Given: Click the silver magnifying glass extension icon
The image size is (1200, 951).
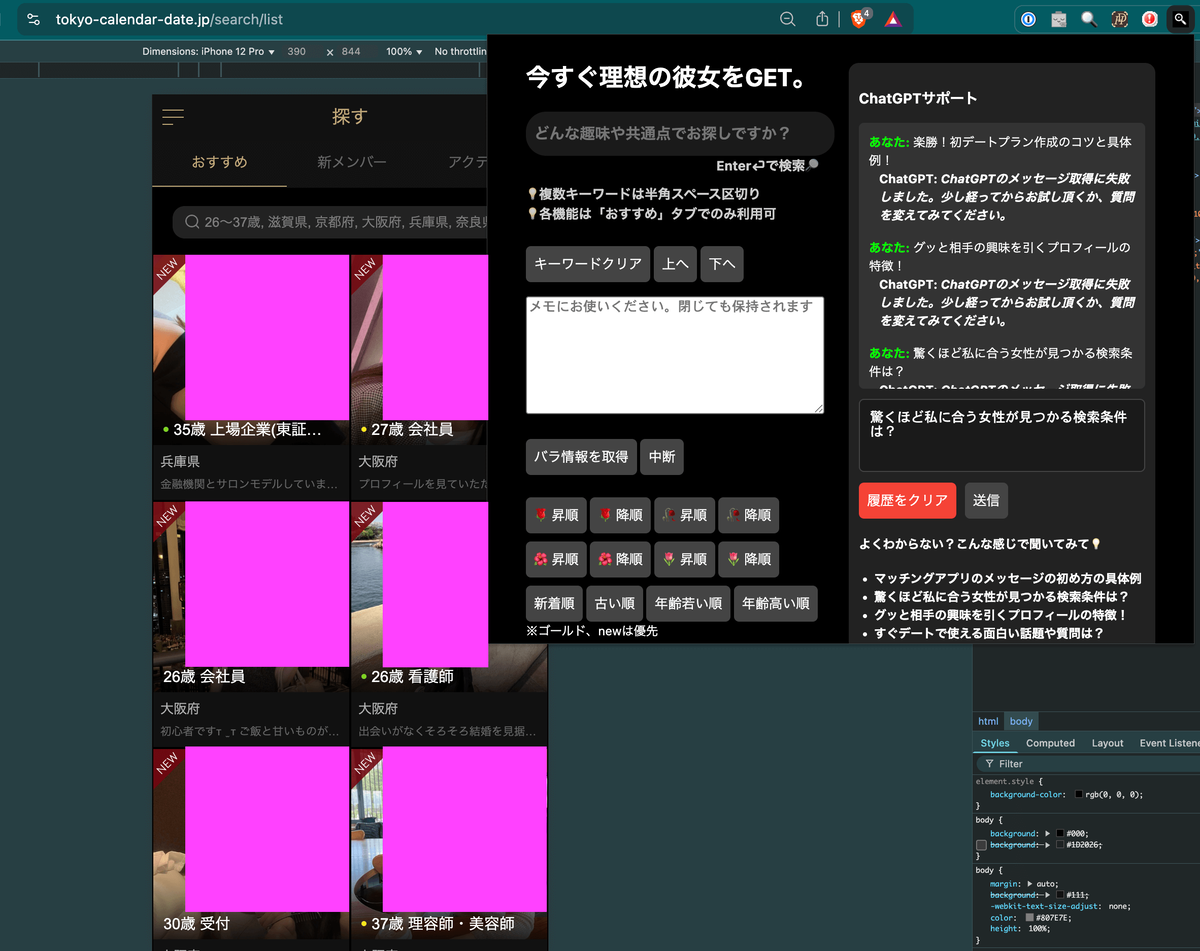Looking at the screenshot, I should 1089,19.
